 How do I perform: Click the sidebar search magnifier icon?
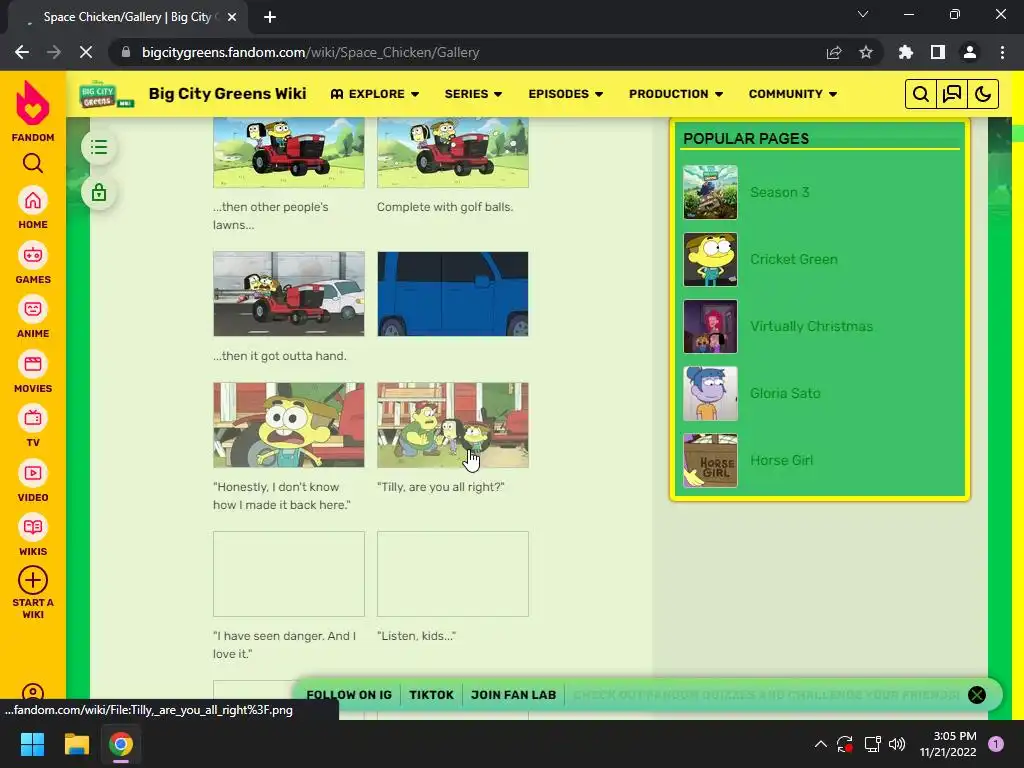coord(33,163)
